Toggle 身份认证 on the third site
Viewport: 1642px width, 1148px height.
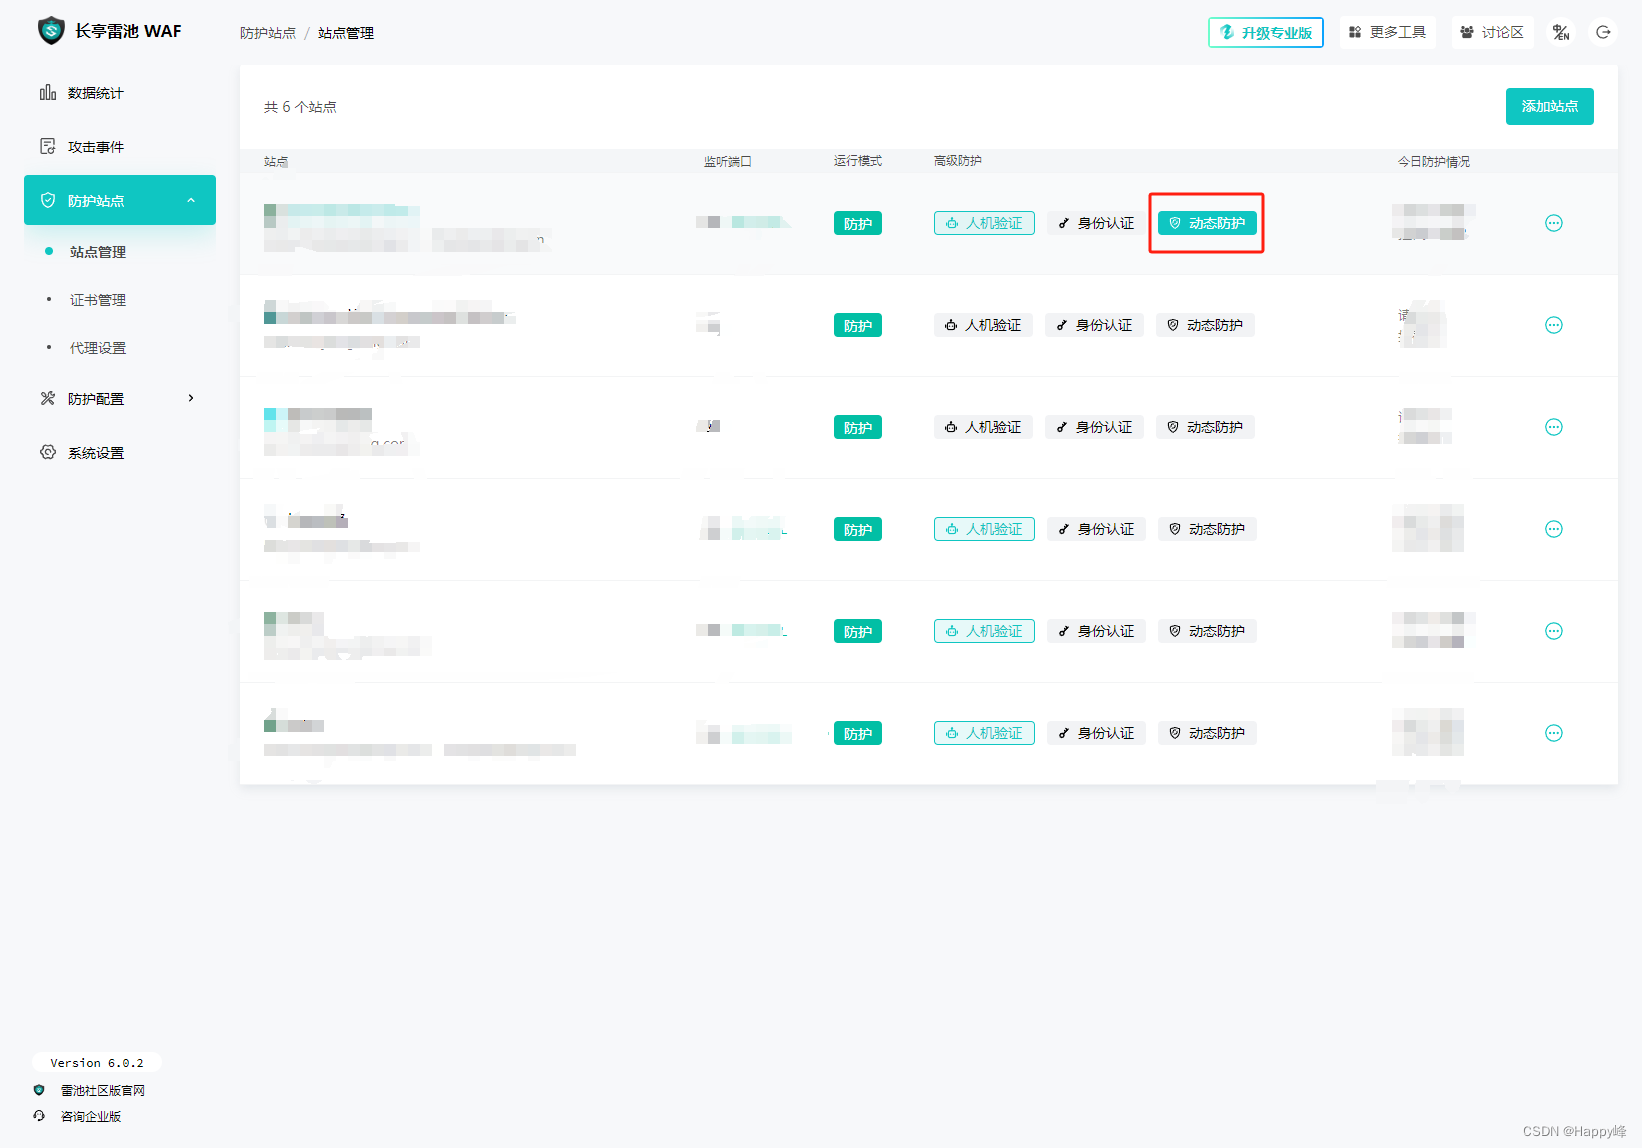[1094, 427]
